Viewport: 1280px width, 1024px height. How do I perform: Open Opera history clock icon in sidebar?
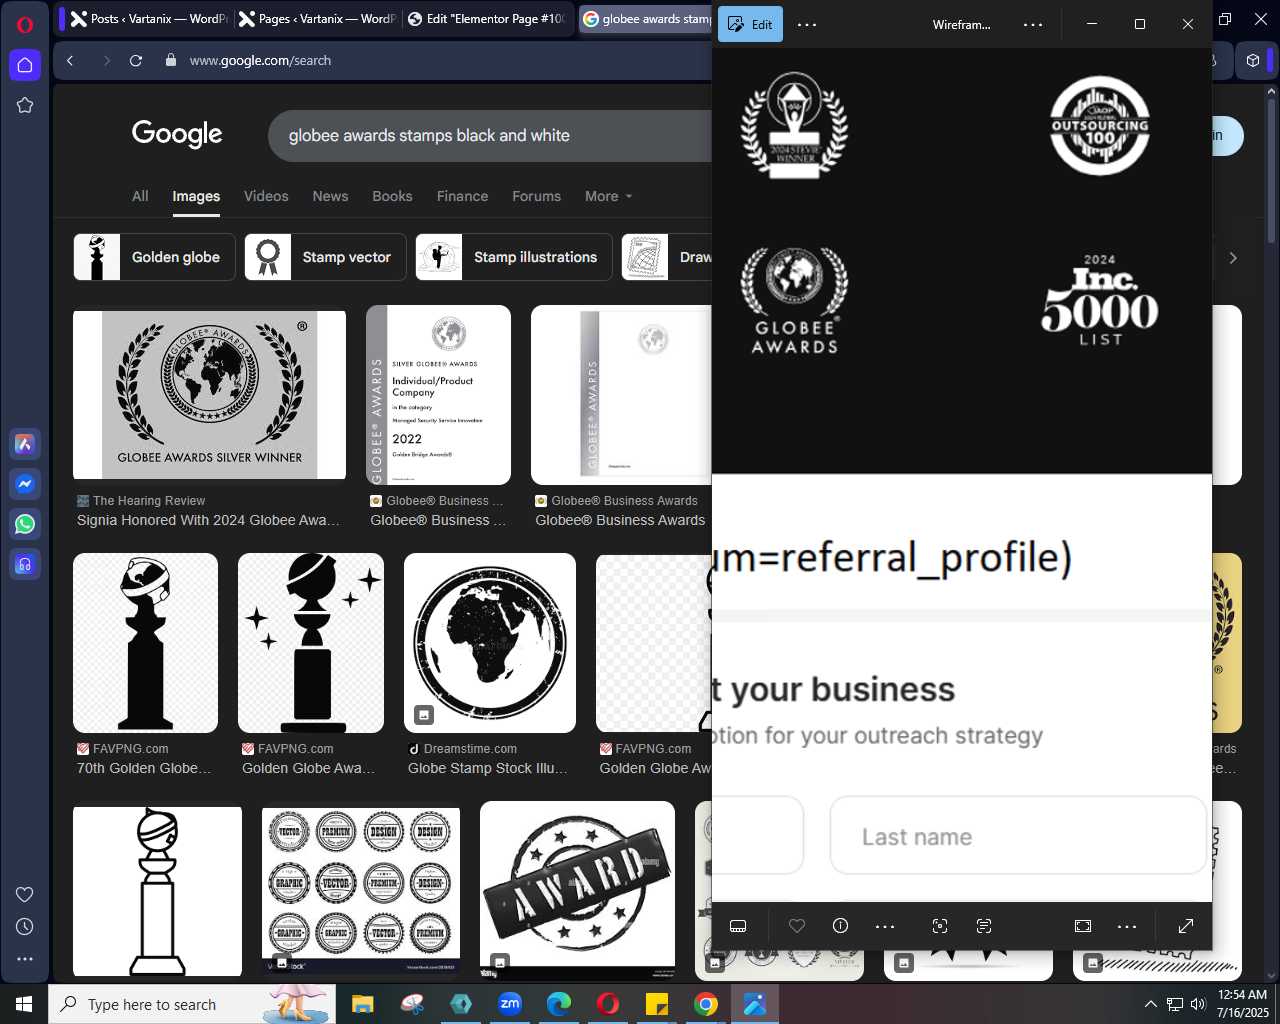[25, 927]
